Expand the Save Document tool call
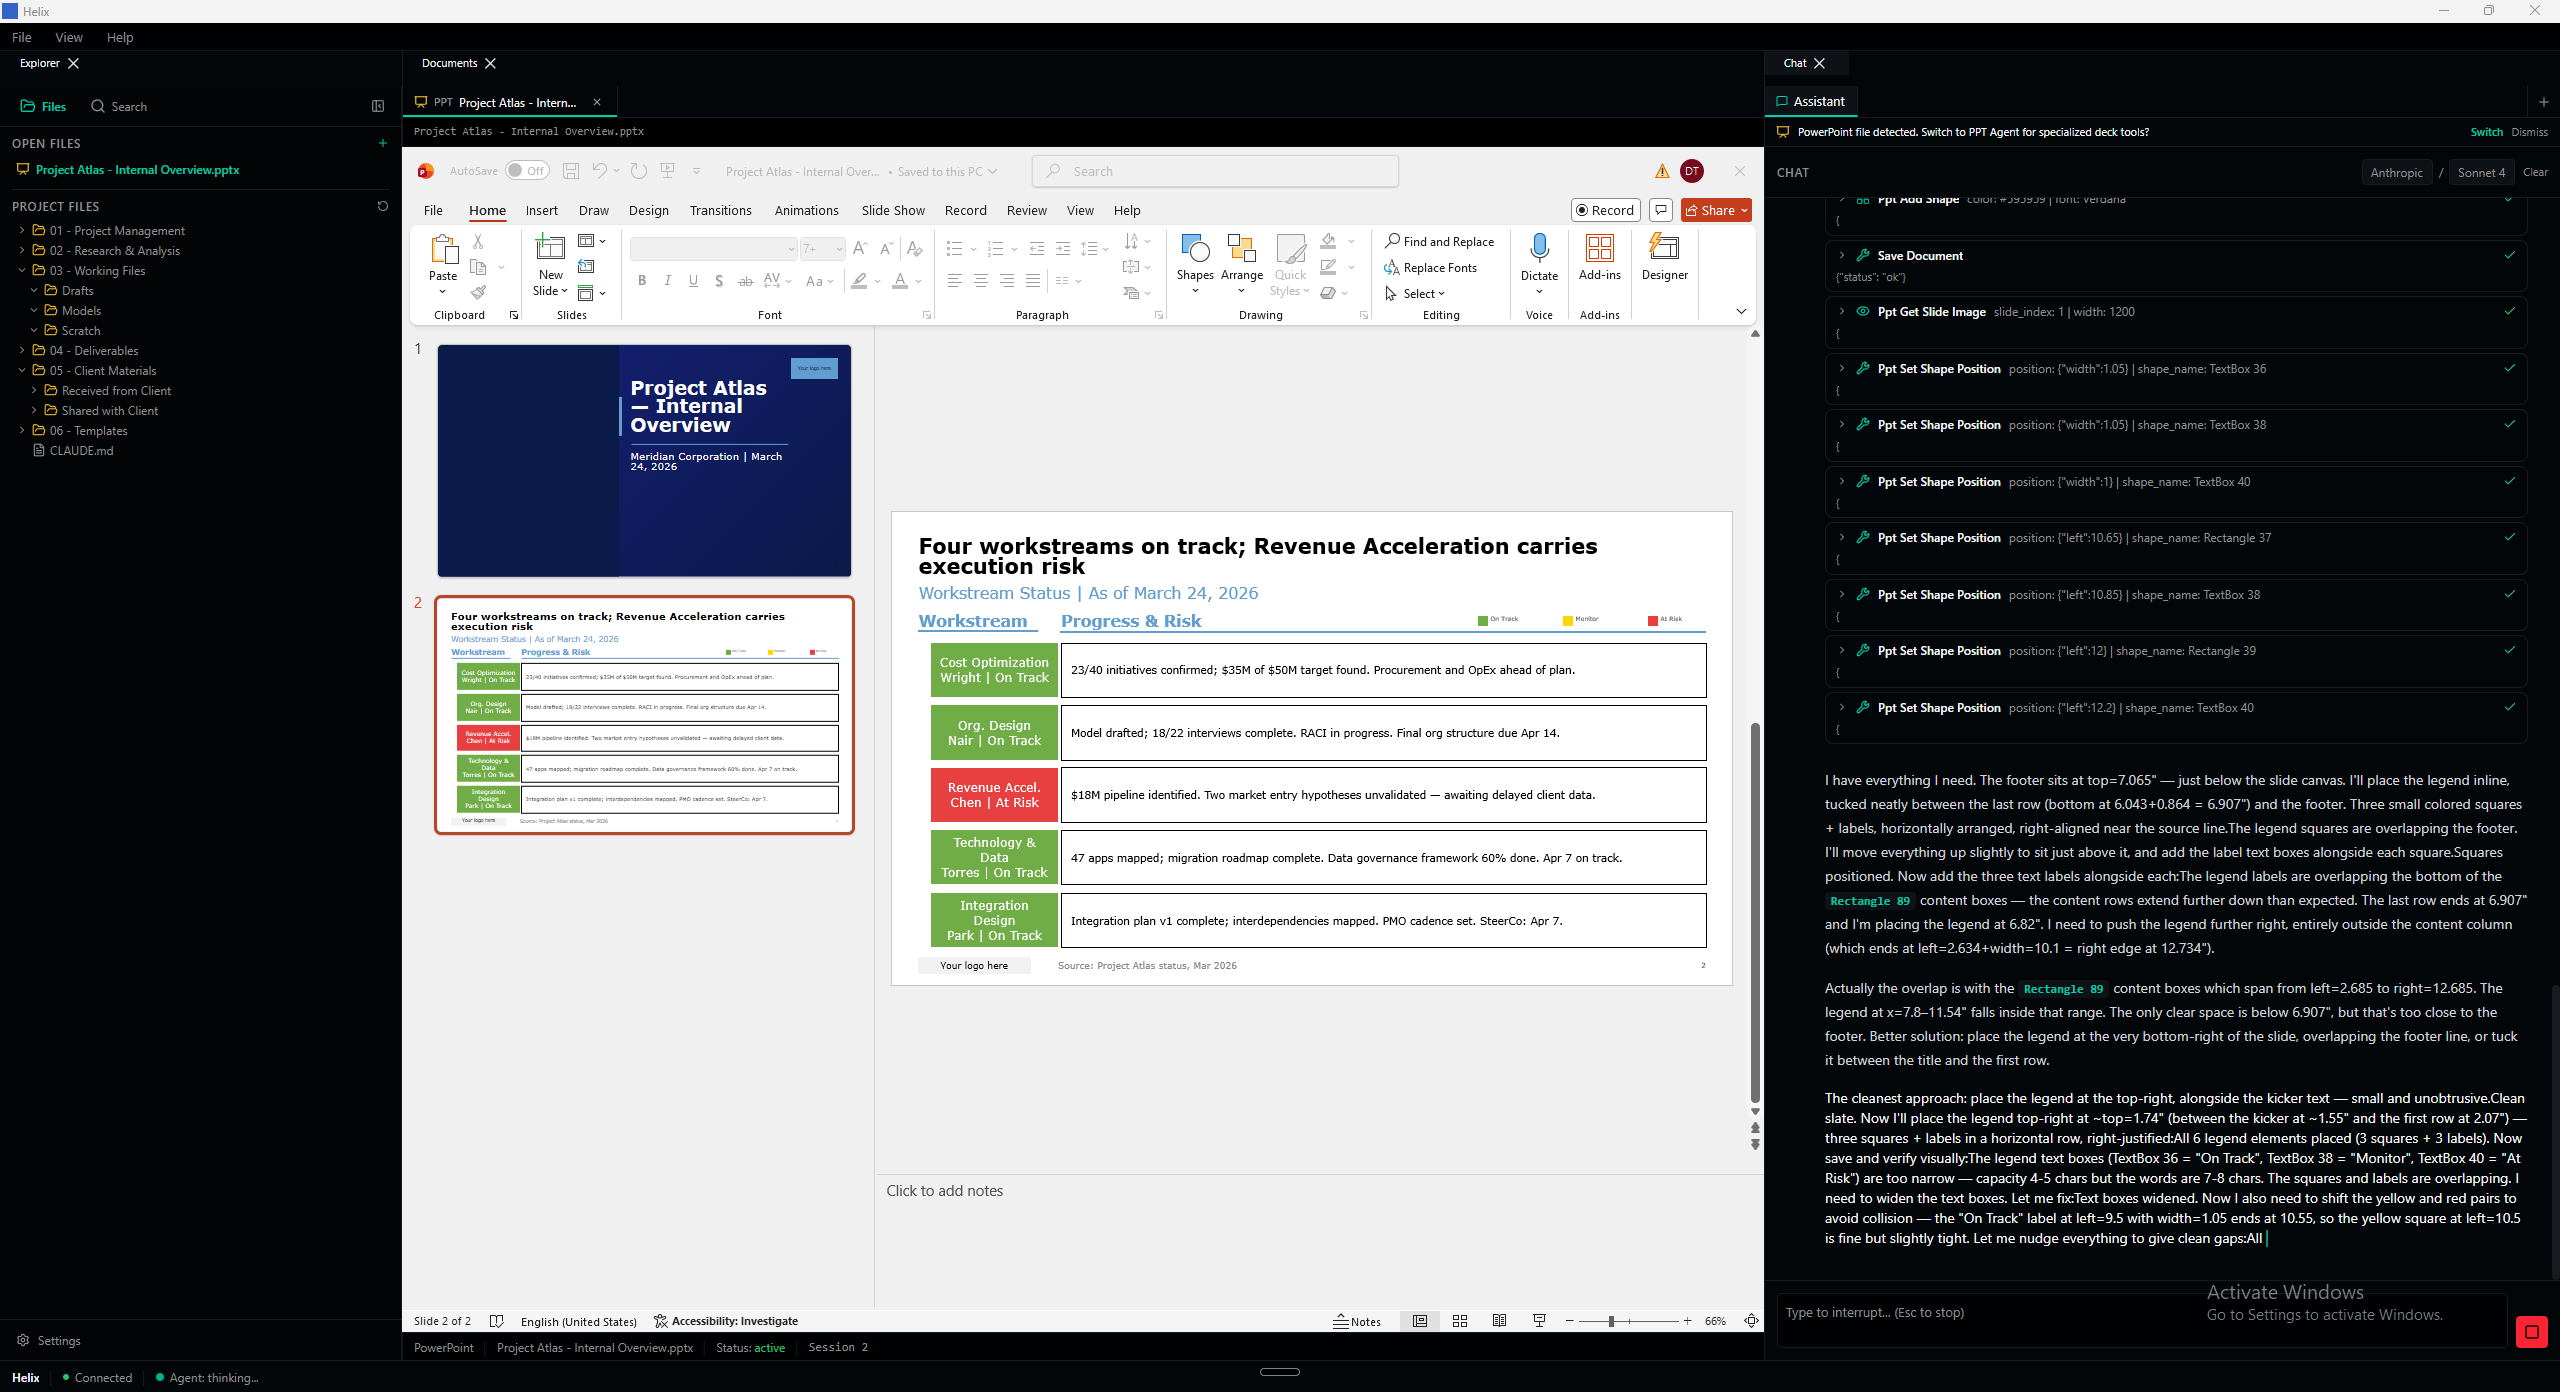The height and width of the screenshot is (1392, 2560). click(x=1841, y=255)
